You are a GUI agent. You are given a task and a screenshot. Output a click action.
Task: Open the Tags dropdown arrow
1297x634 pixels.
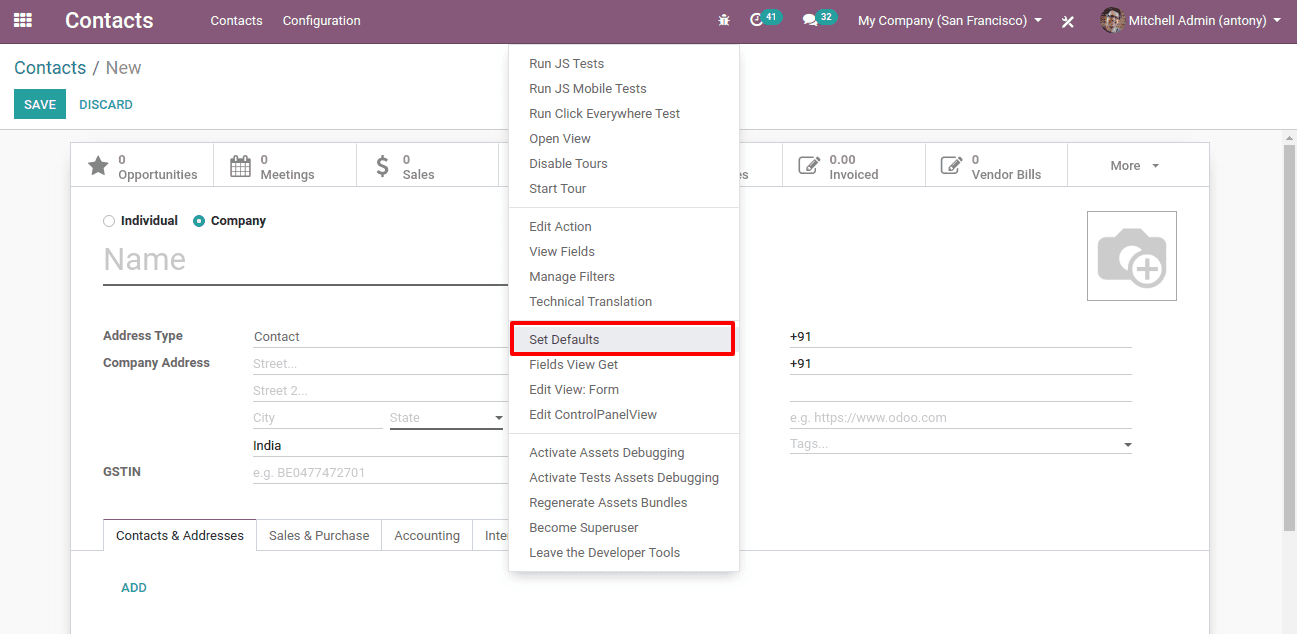tap(1128, 445)
